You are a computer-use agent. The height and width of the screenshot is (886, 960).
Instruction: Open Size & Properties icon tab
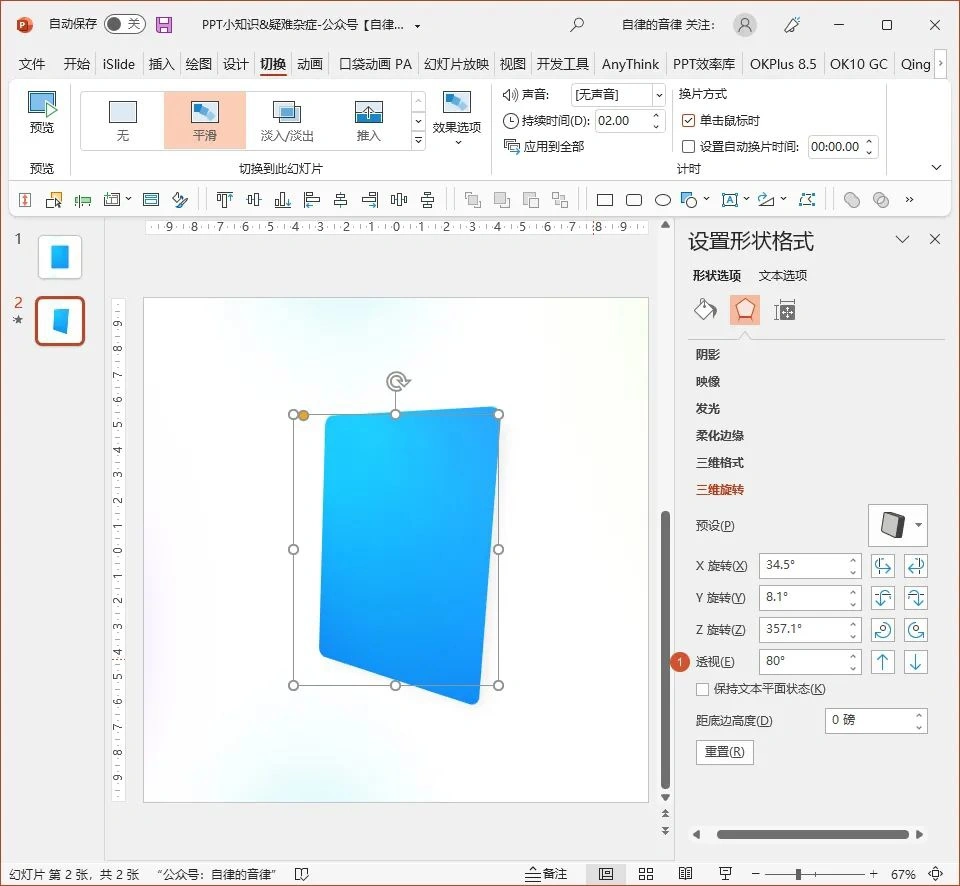pyautogui.click(x=785, y=310)
